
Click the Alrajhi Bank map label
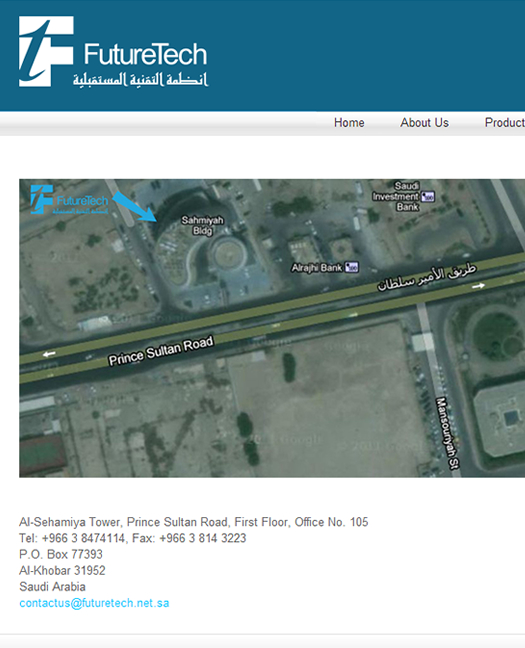pyautogui.click(x=317, y=268)
